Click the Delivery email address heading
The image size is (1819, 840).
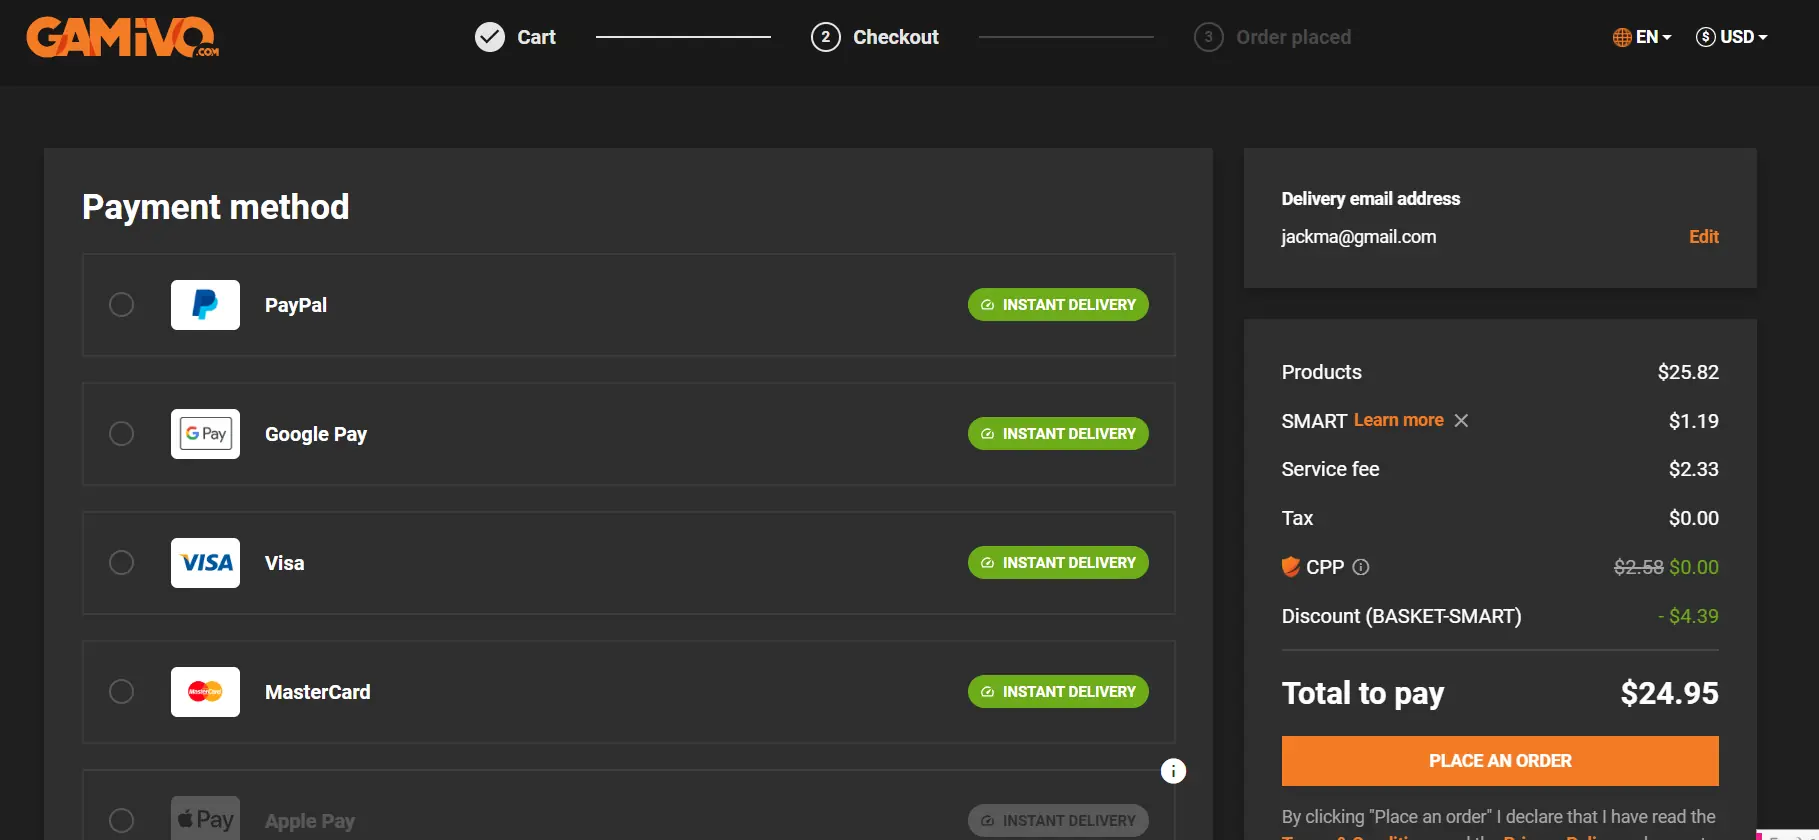1371,199
